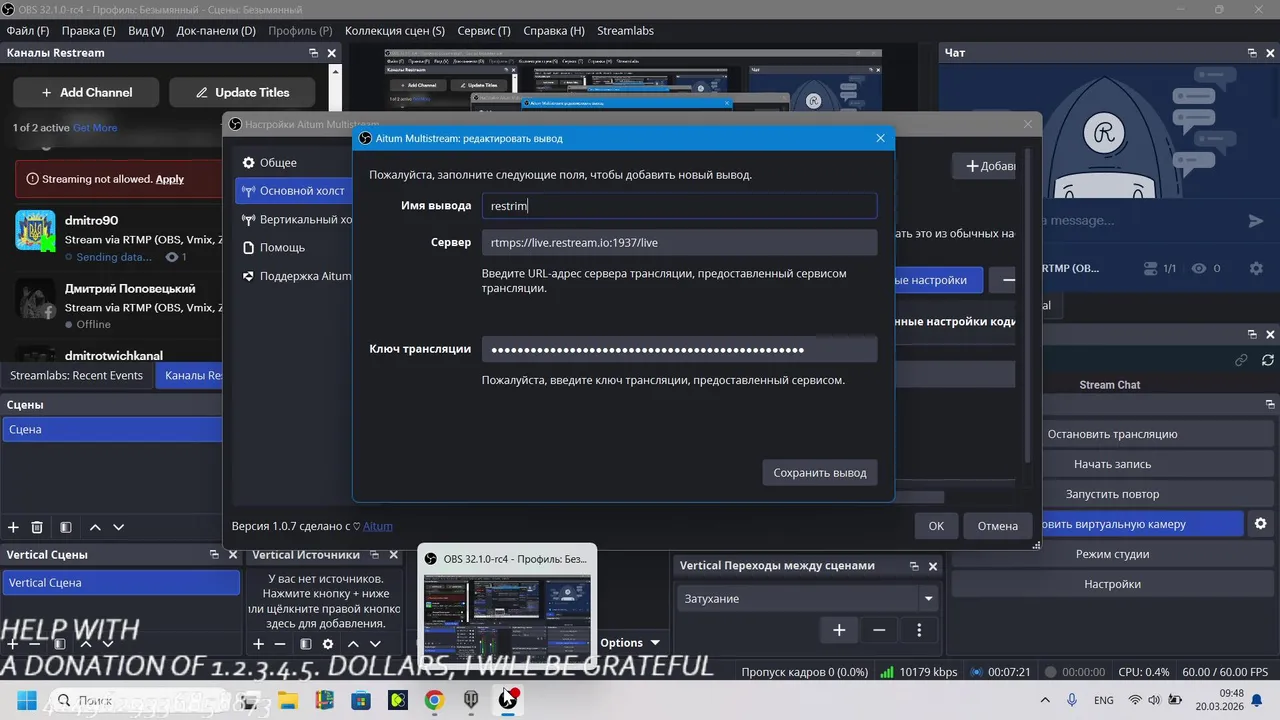Add a source in Vertical Источники
Screen dimensions: 1280x720
pos(258,644)
